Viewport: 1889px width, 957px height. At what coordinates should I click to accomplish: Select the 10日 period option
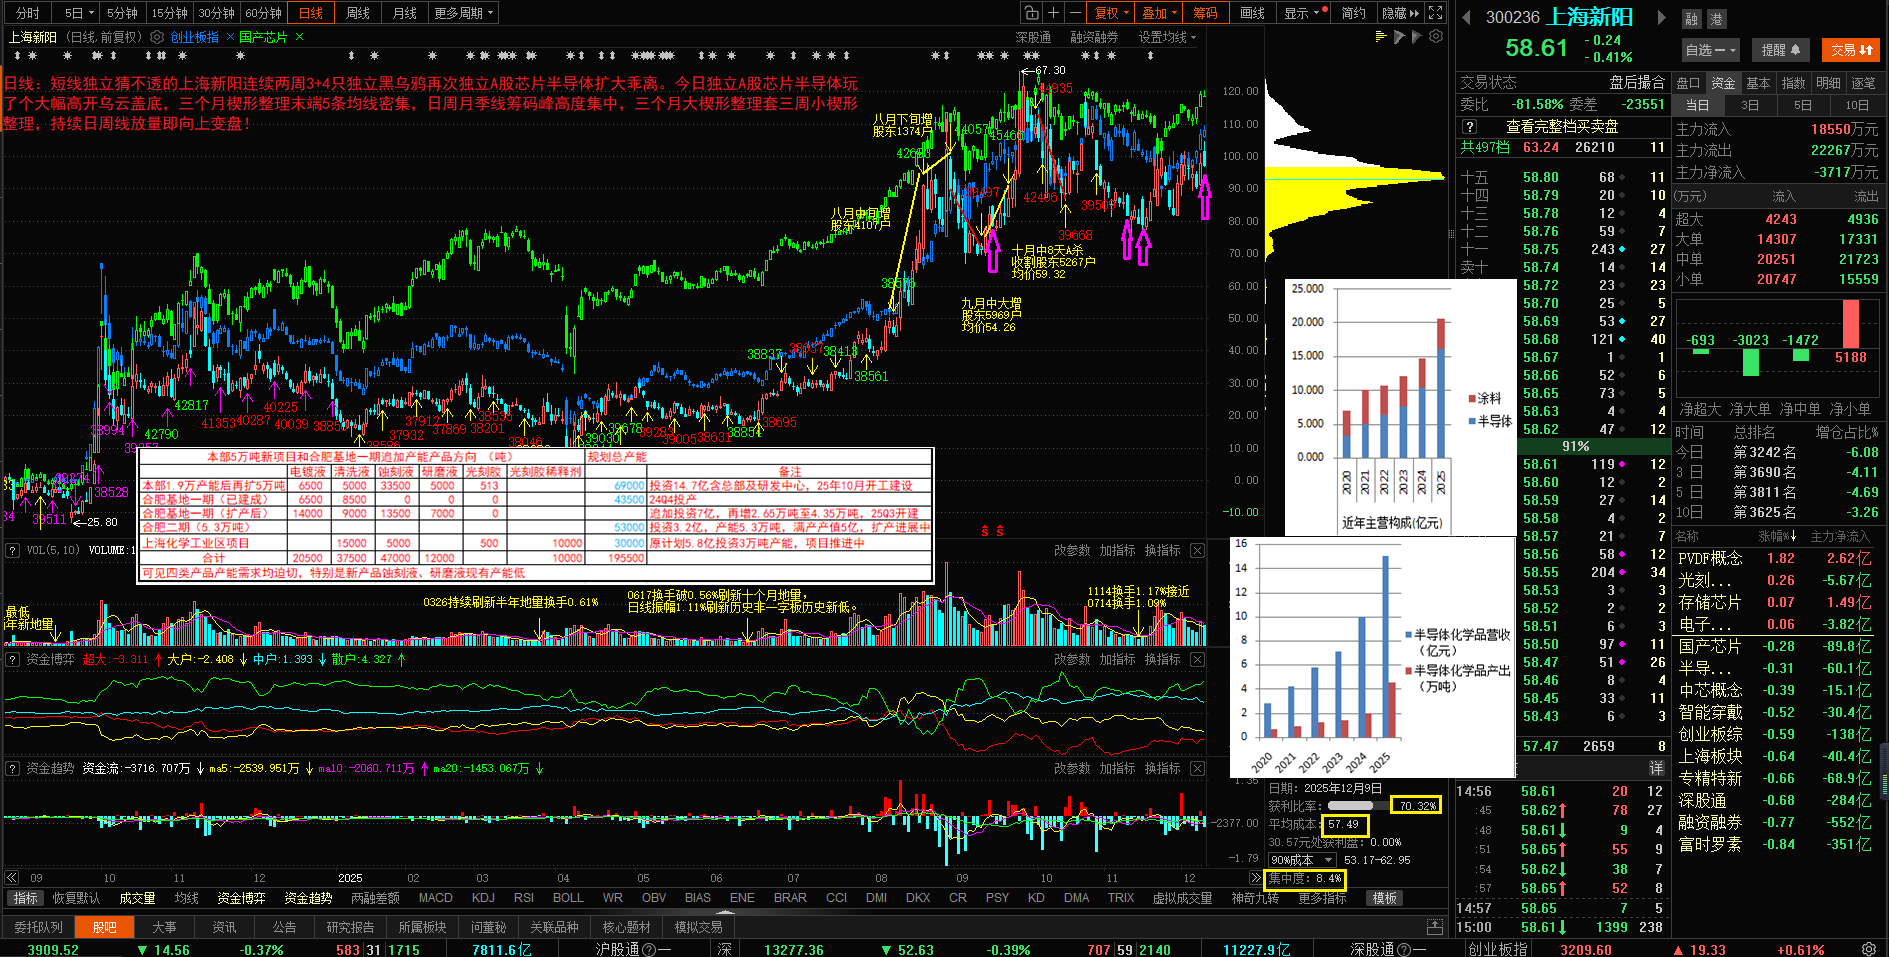click(1856, 105)
